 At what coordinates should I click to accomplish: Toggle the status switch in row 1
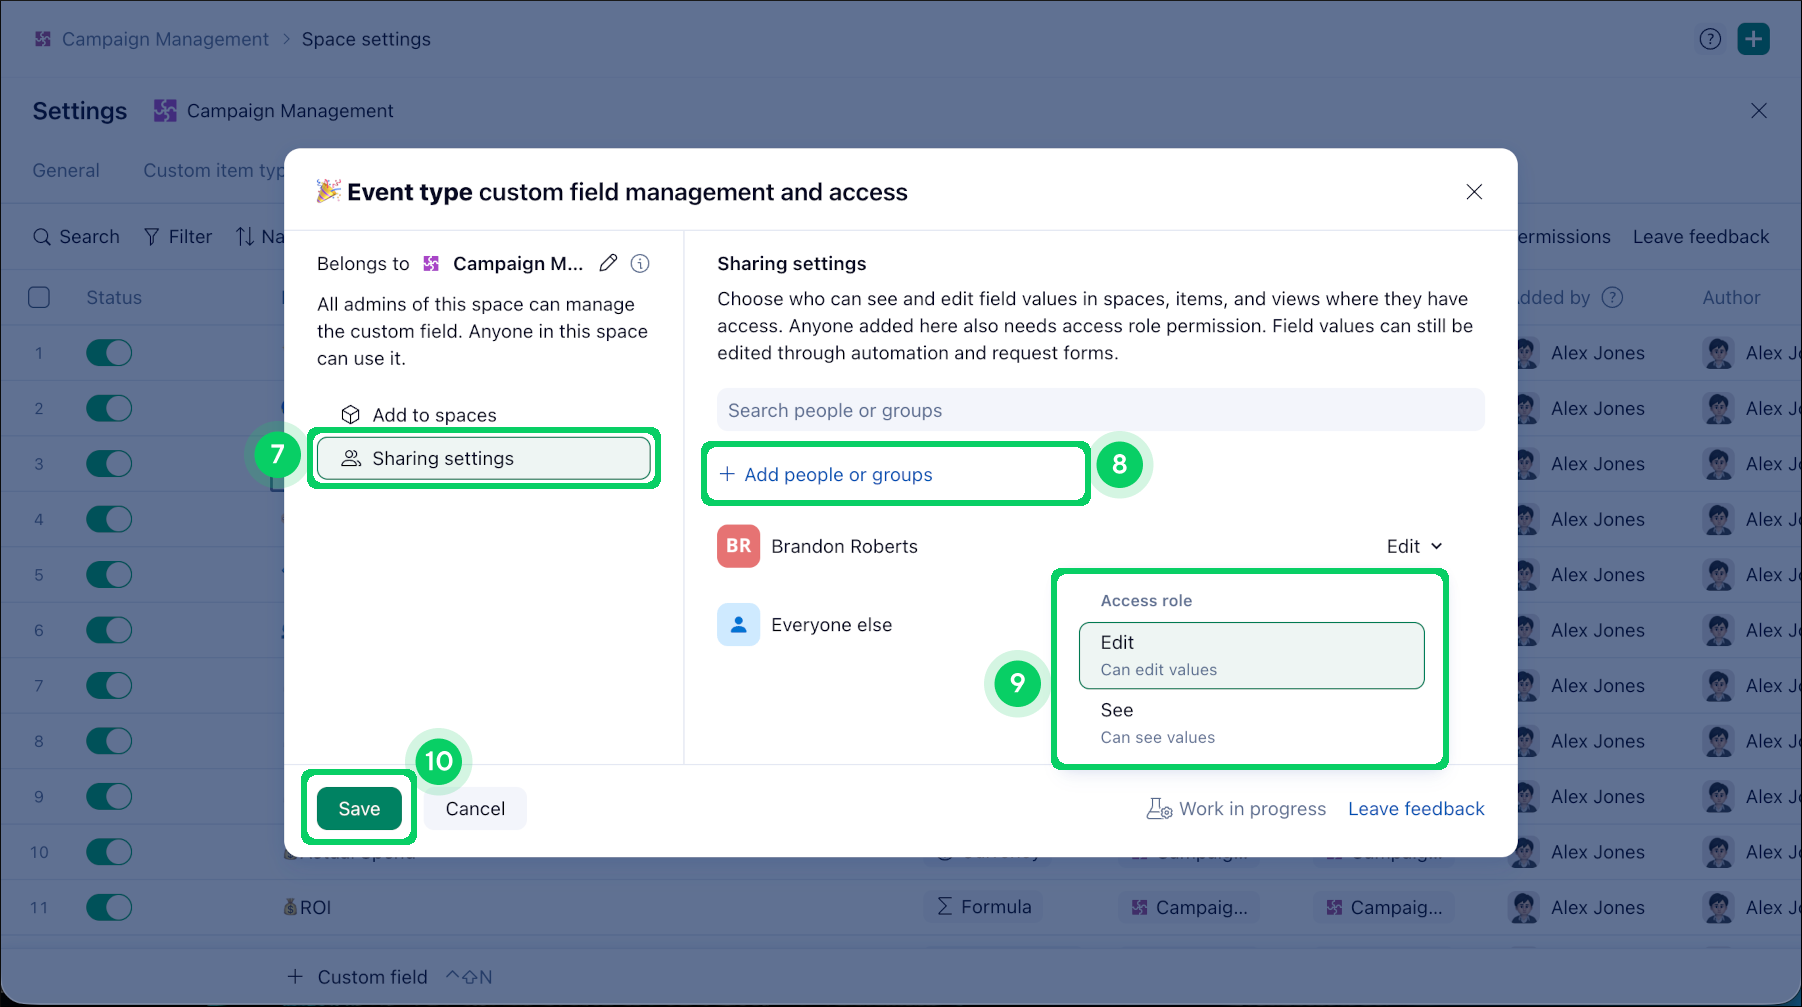pos(109,353)
